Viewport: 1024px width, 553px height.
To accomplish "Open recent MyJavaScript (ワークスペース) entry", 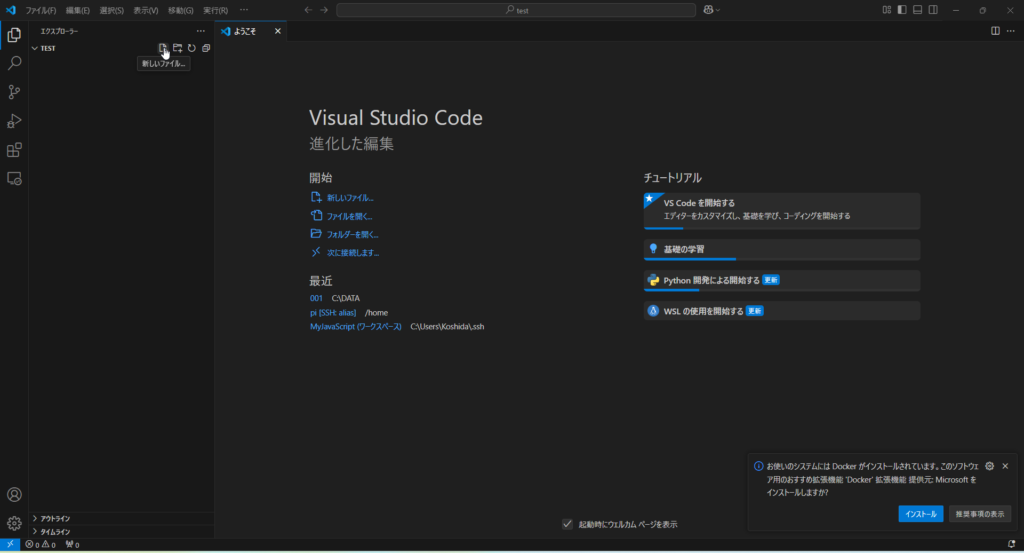I will 356,326.
